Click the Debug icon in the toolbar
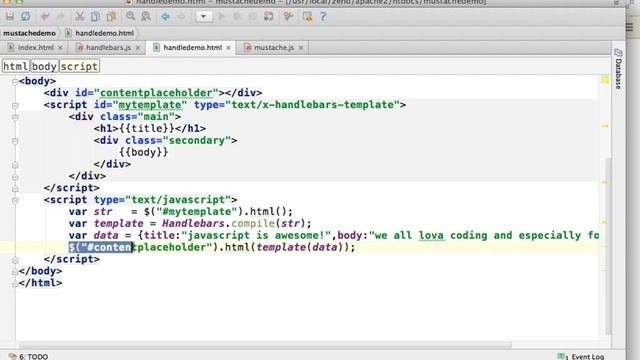This screenshot has width=640, height=360. (x=237, y=16)
